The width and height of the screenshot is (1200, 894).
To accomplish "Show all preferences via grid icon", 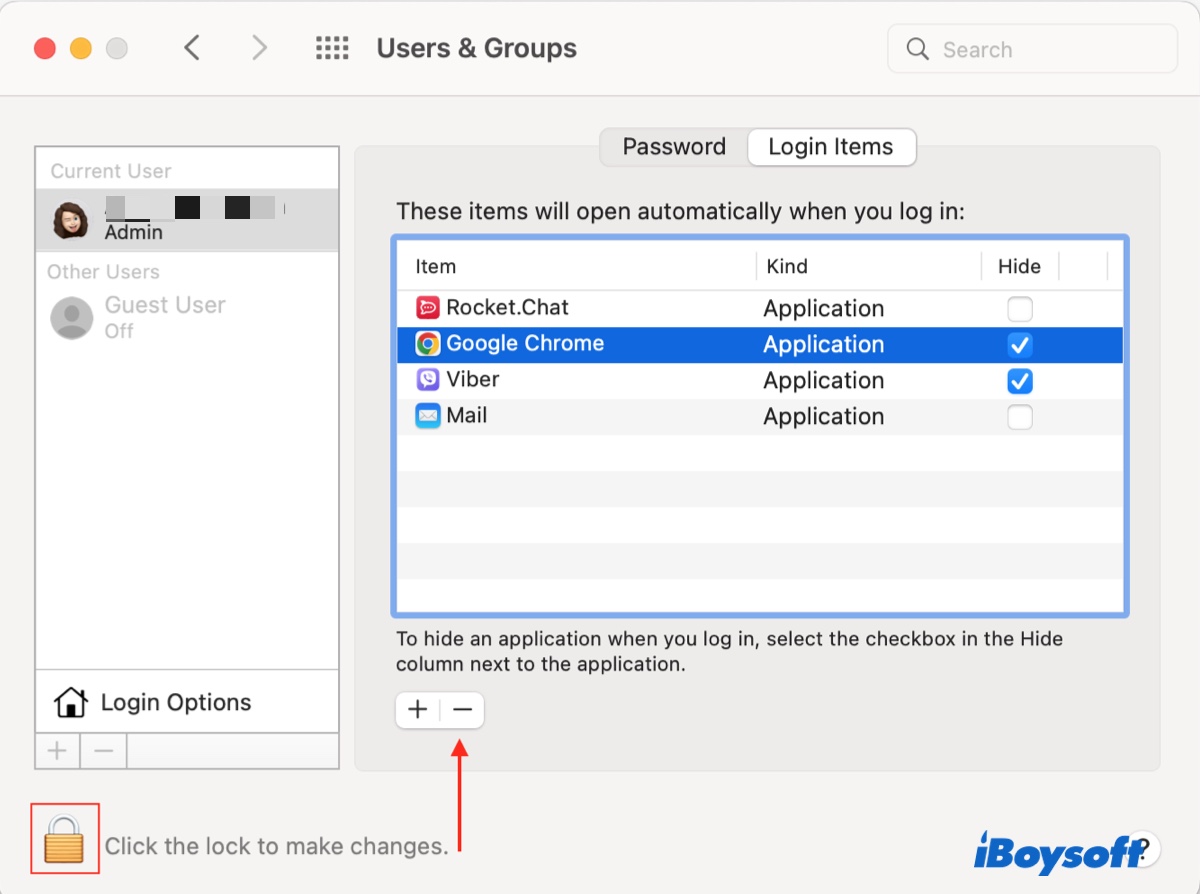I will 332,47.
